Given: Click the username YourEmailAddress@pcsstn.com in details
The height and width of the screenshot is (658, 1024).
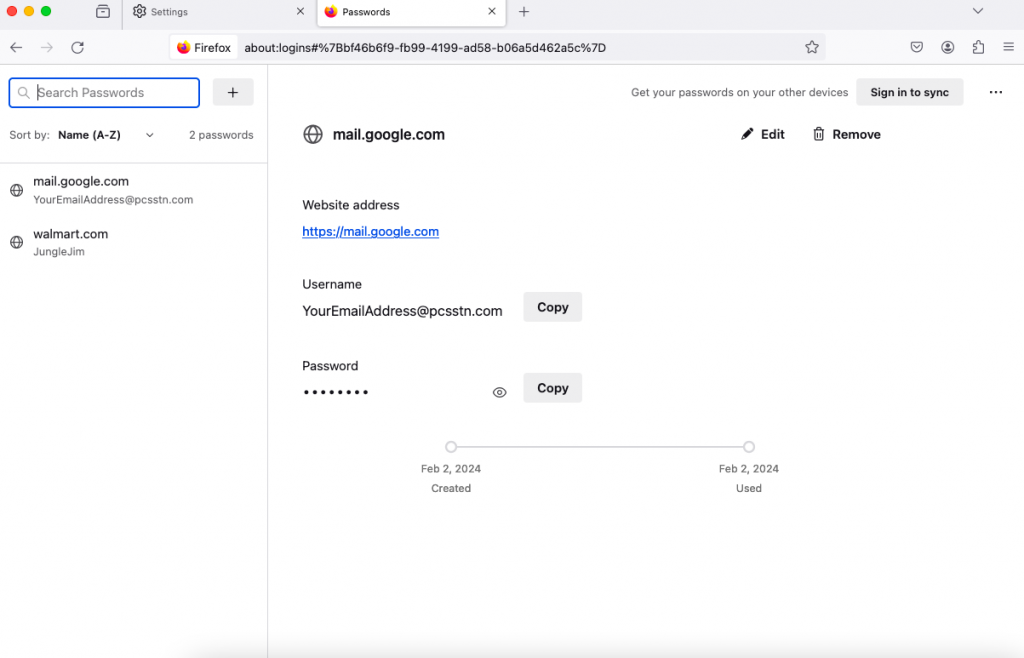Looking at the screenshot, I should 402,311.
